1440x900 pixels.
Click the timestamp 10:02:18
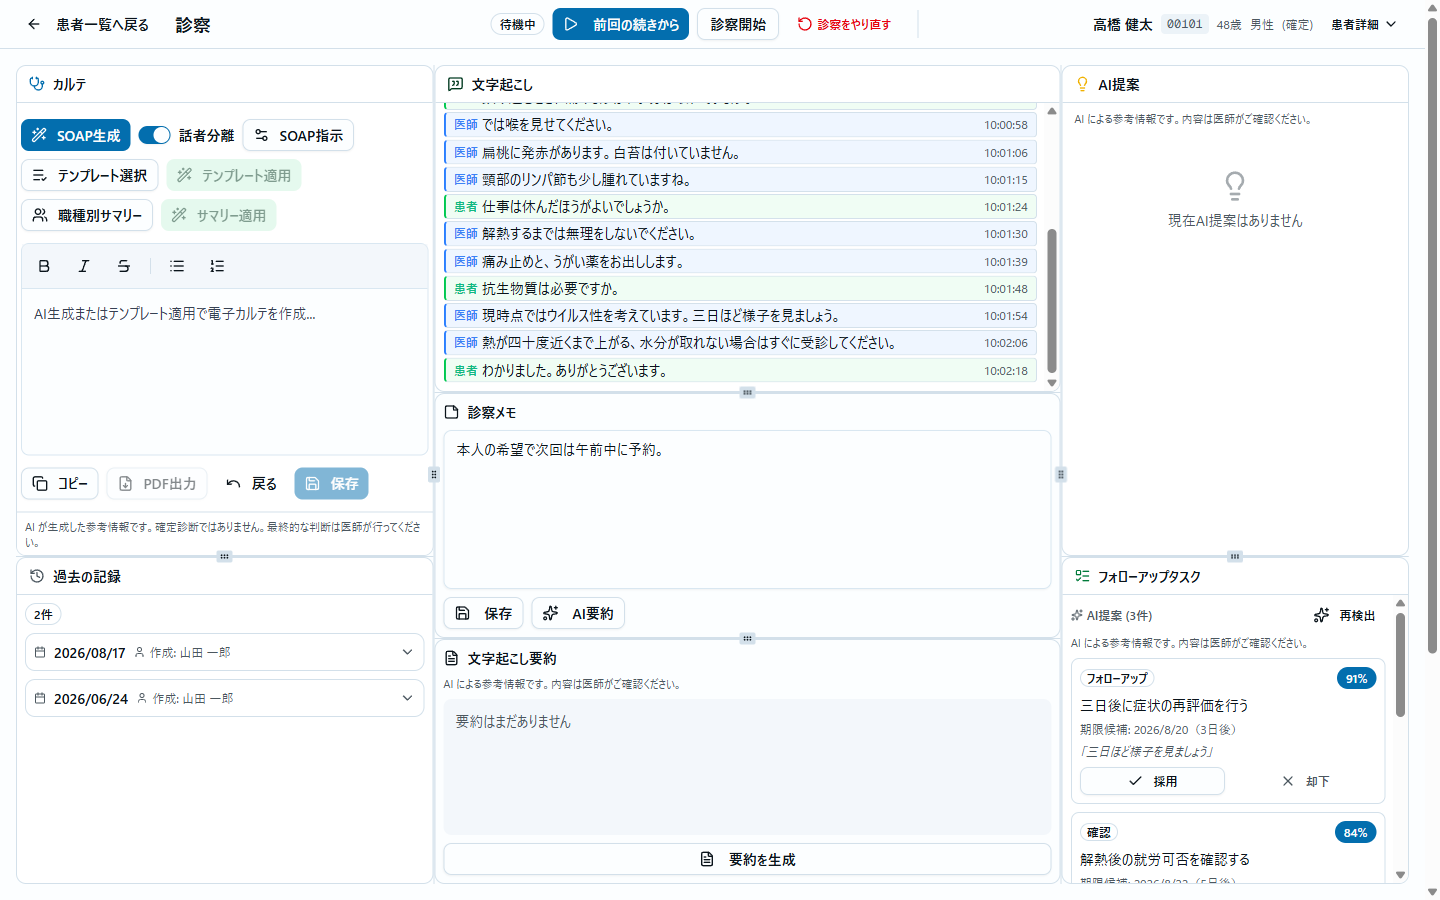point(1005,370)
